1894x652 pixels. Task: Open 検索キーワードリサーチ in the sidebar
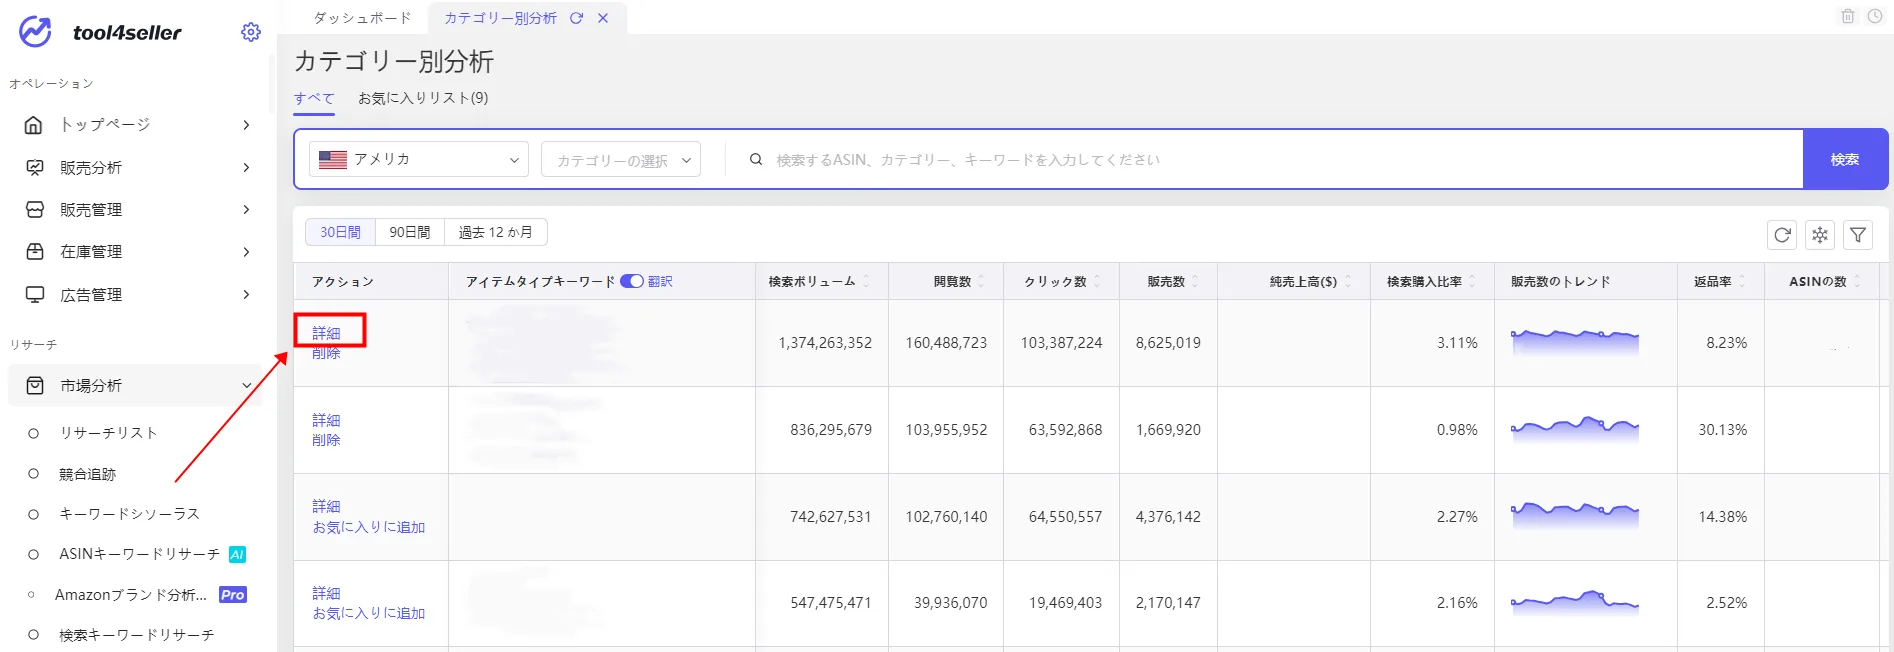pos(136,635)
